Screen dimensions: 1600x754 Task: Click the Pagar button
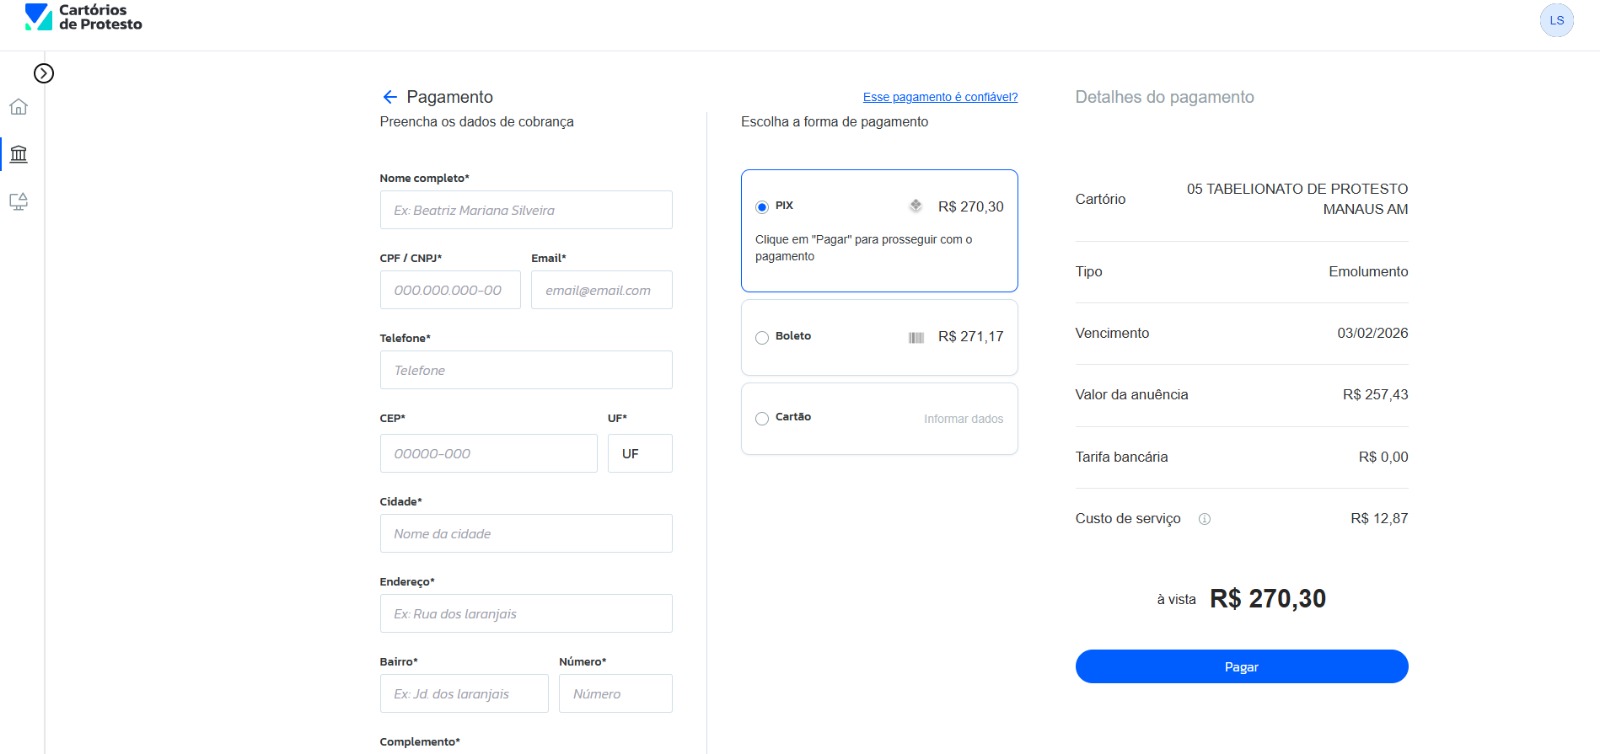[1241, 667]
